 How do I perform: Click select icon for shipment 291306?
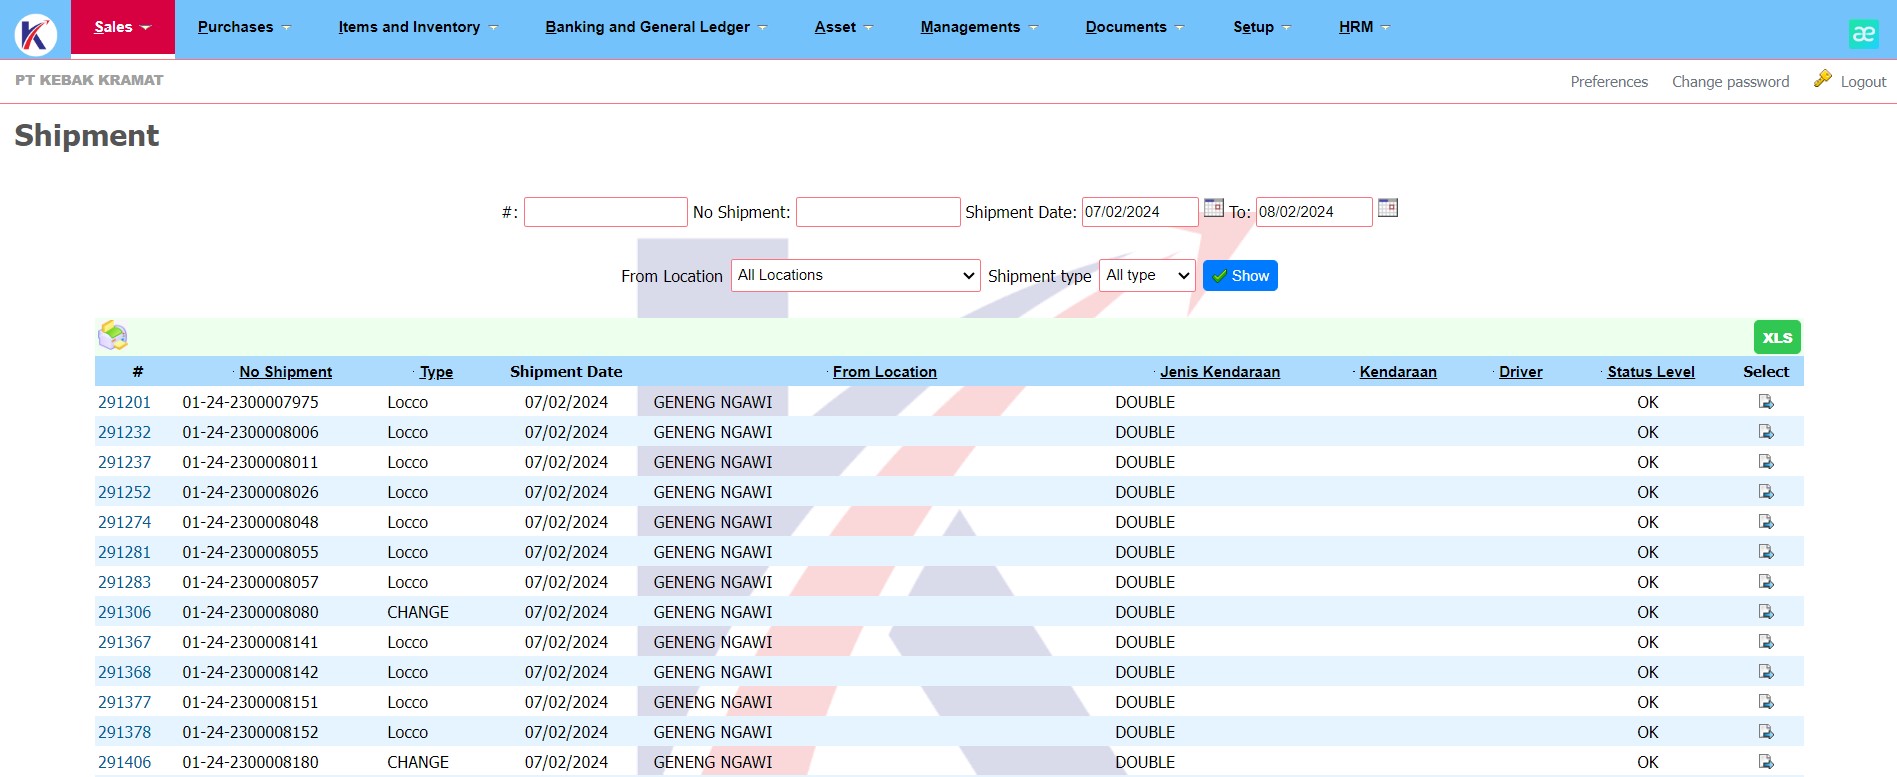coord(1766,612)
